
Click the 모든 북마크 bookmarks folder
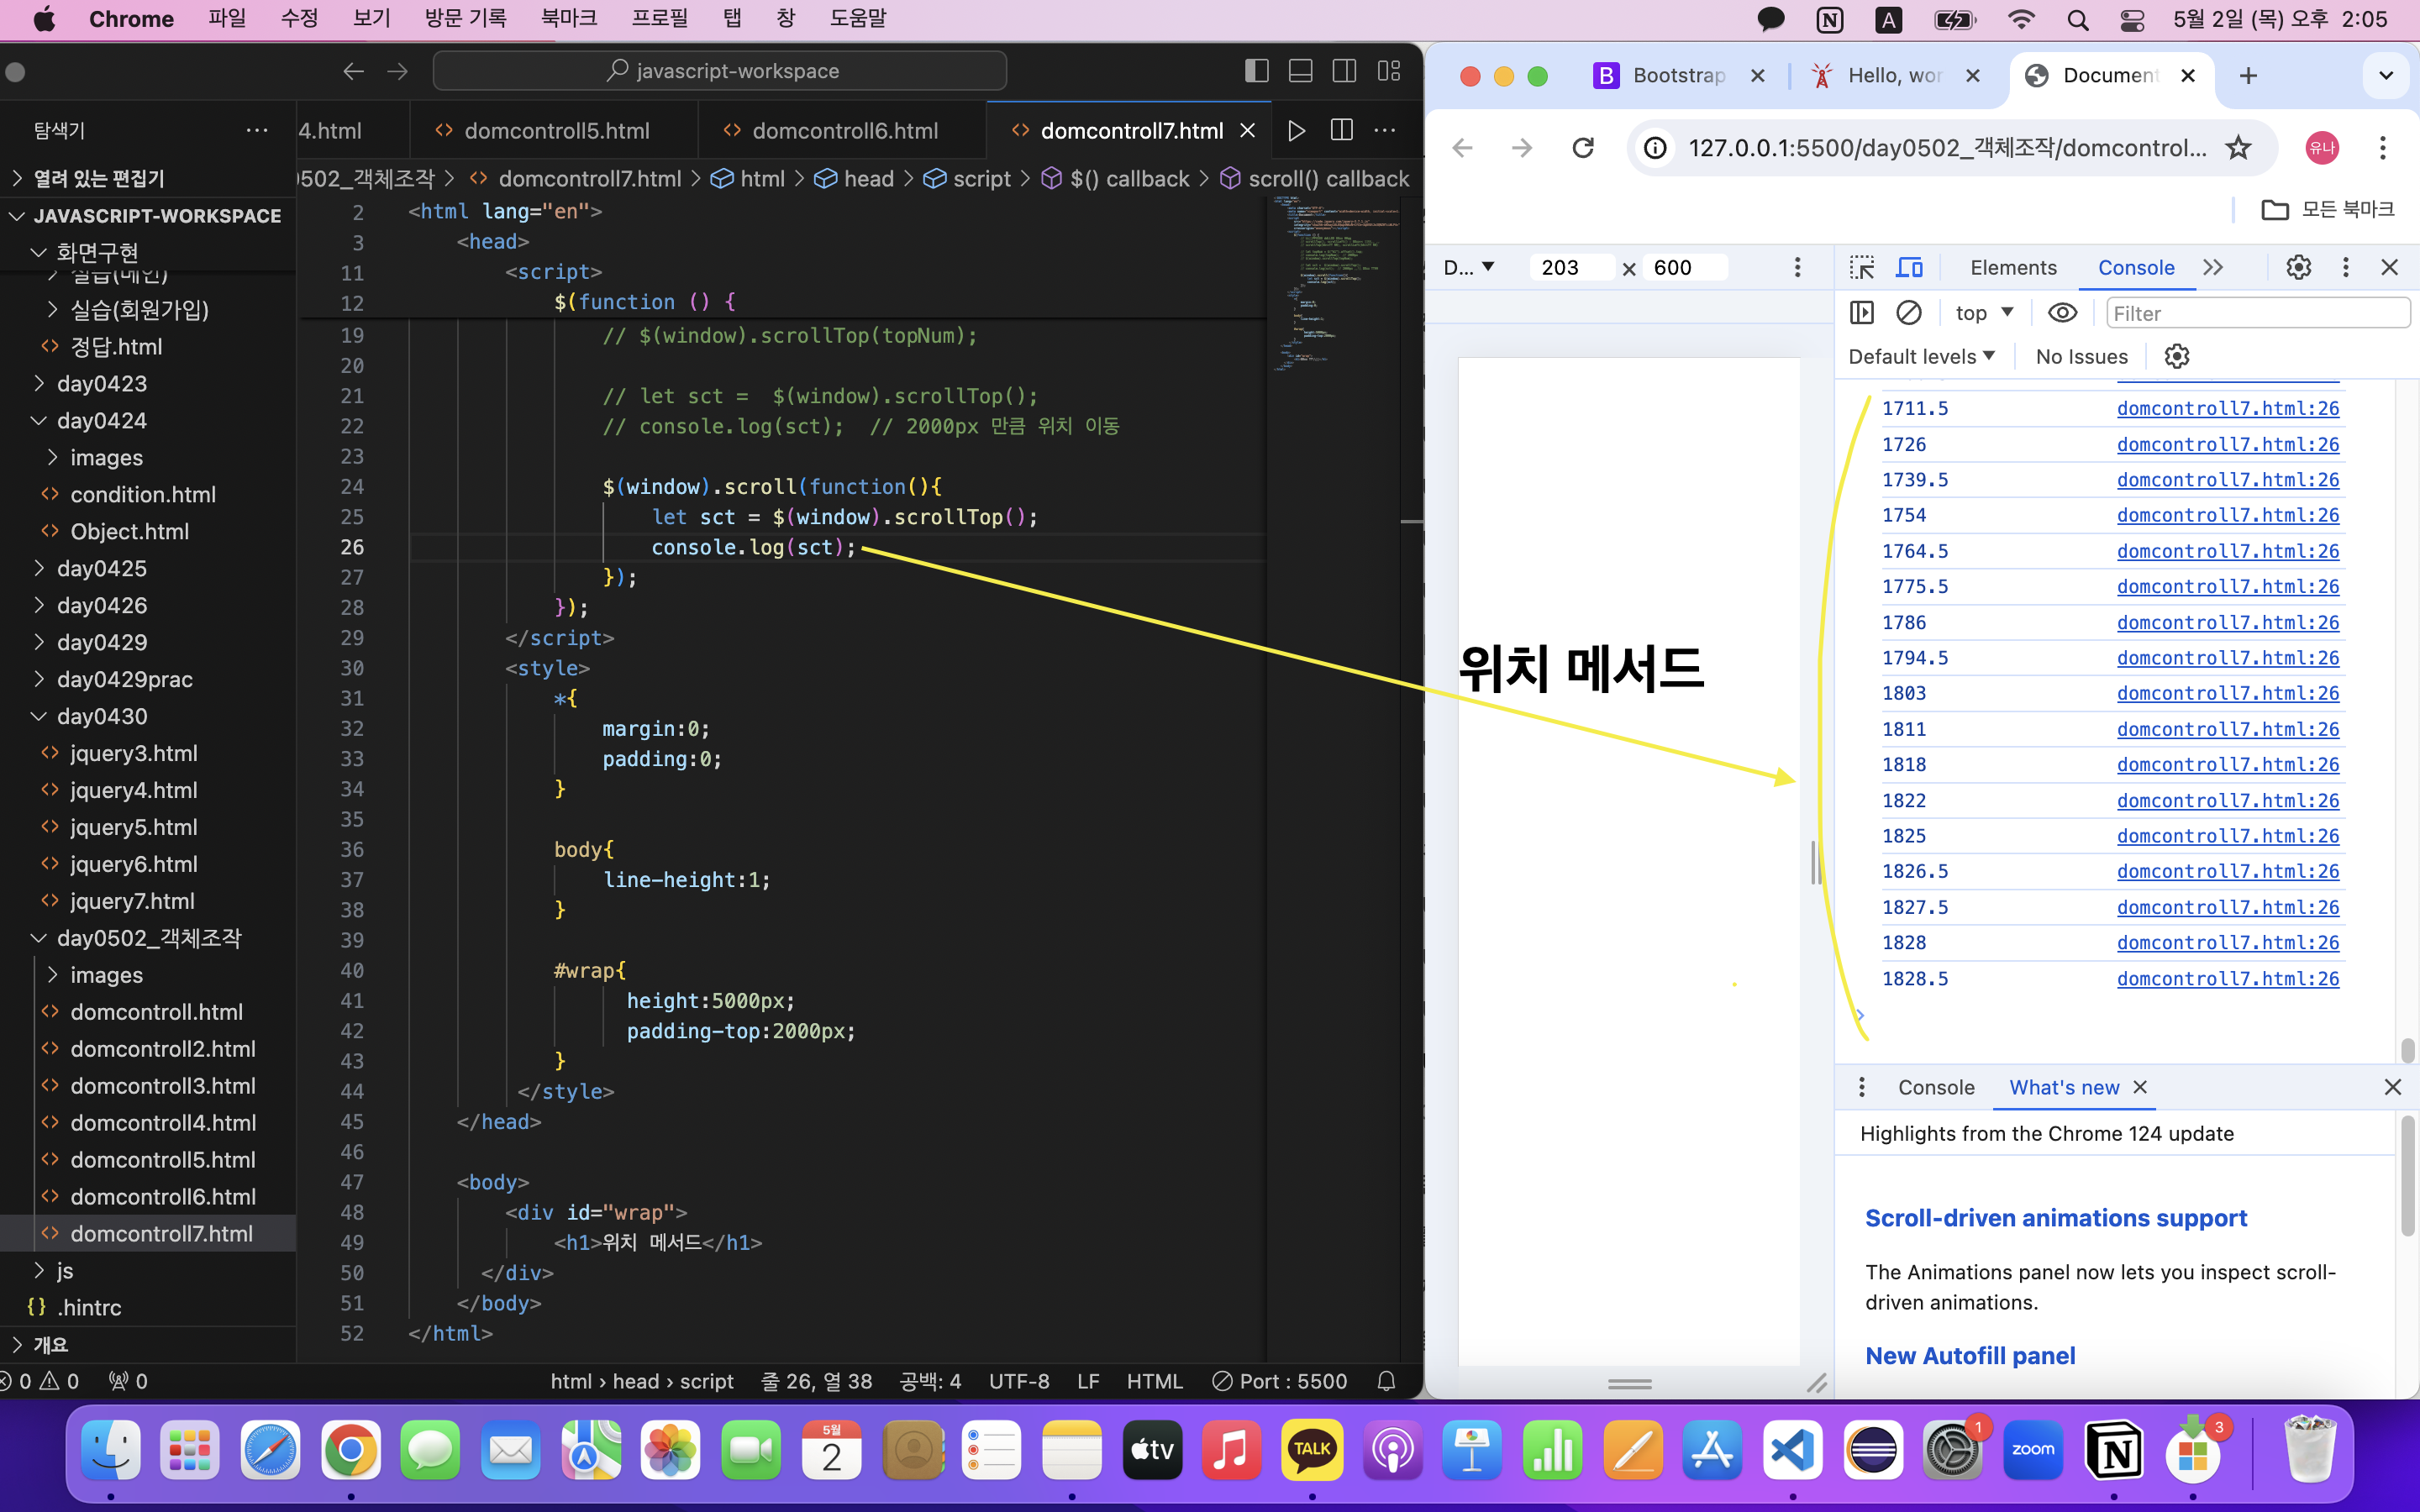2328,209
